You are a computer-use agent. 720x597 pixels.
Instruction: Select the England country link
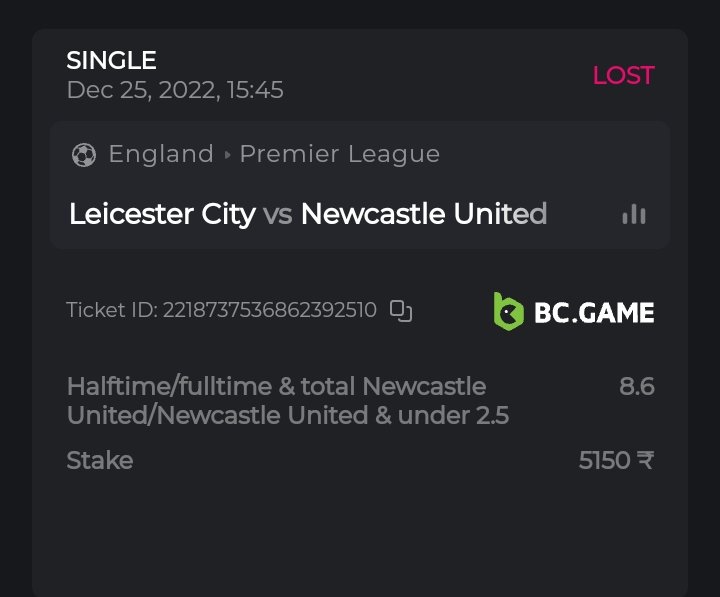pyautogui.click(x=161, y=154)
